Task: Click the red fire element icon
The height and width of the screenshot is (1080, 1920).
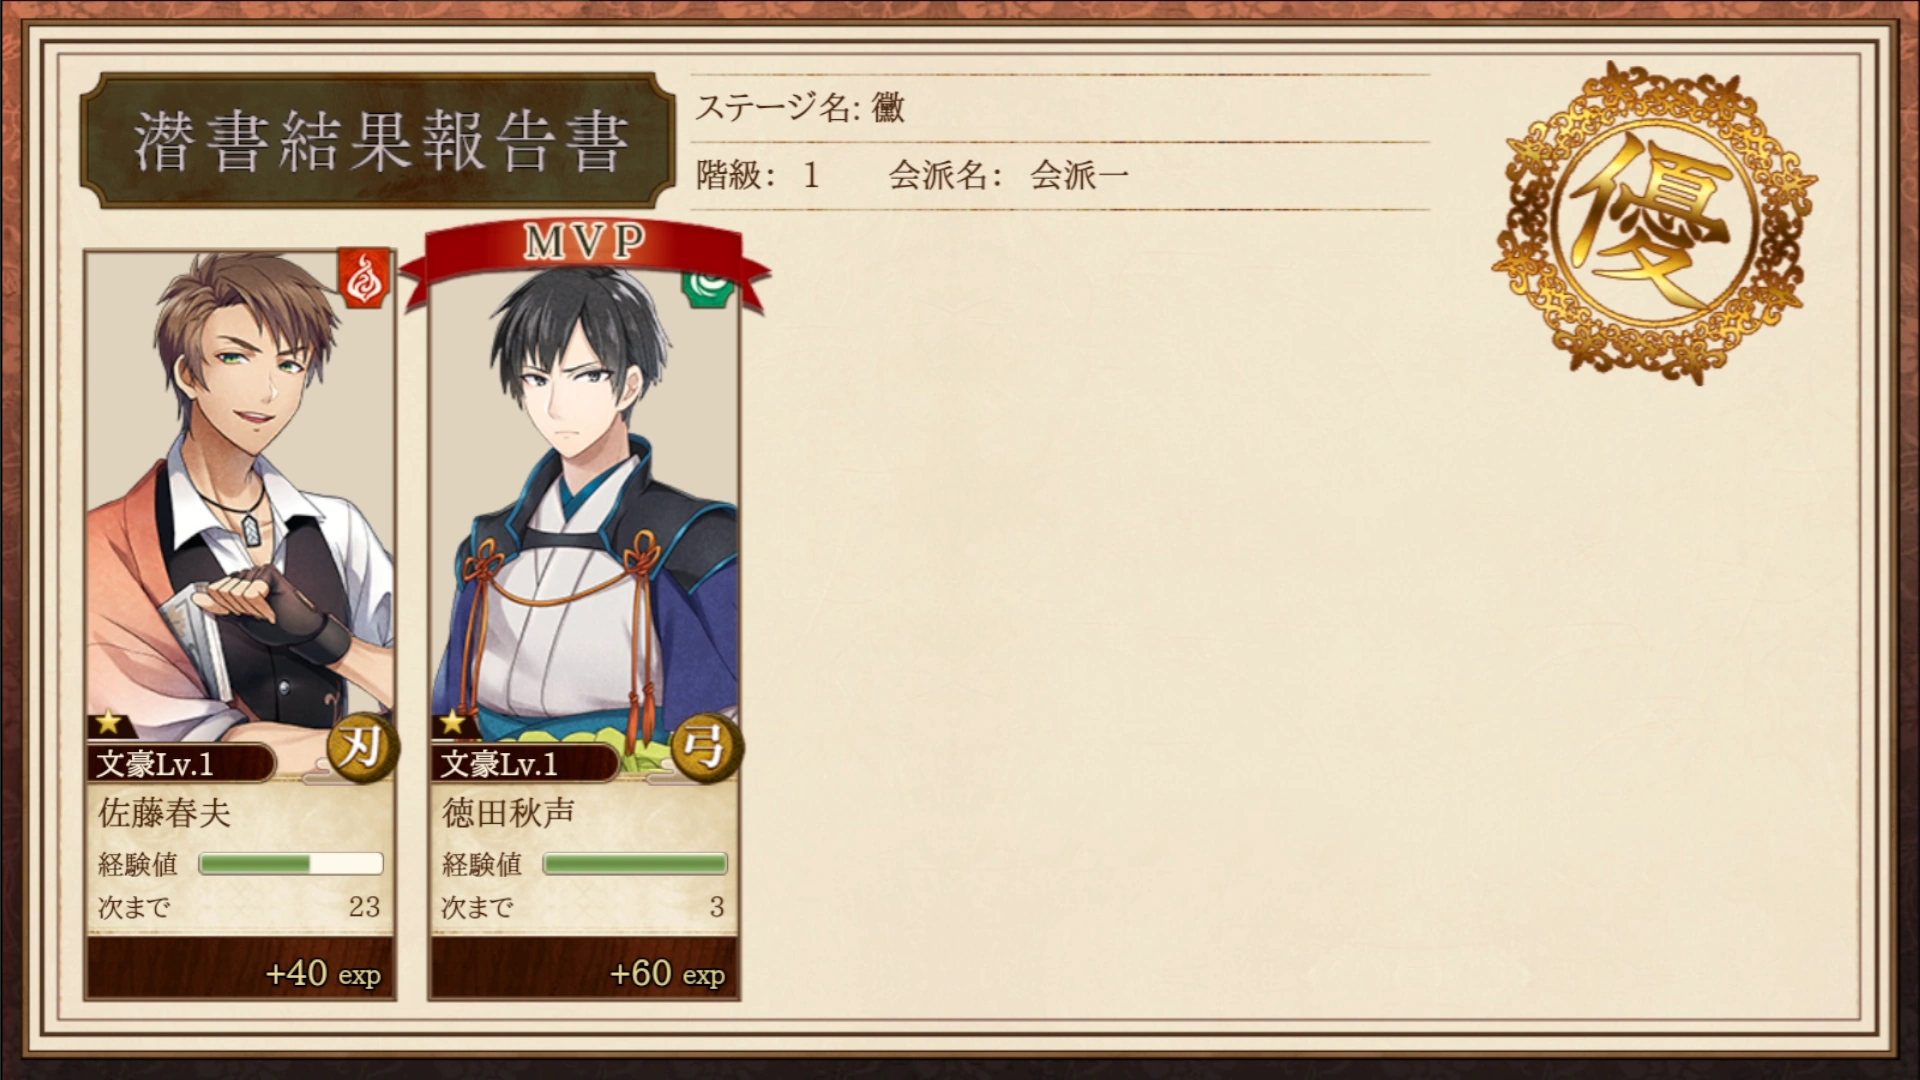Action: point(365,279)
